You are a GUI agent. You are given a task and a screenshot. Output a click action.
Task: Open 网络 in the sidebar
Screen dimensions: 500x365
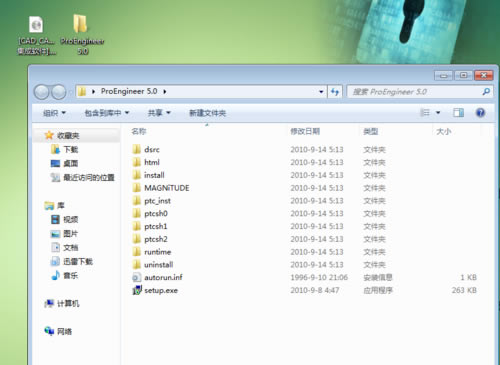(x=58, y=331)
